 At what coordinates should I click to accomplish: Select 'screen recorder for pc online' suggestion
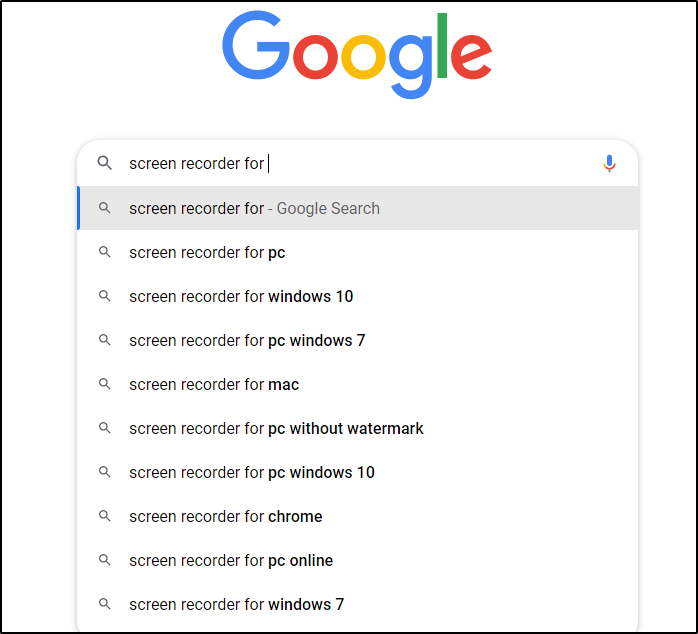(231, 560)
